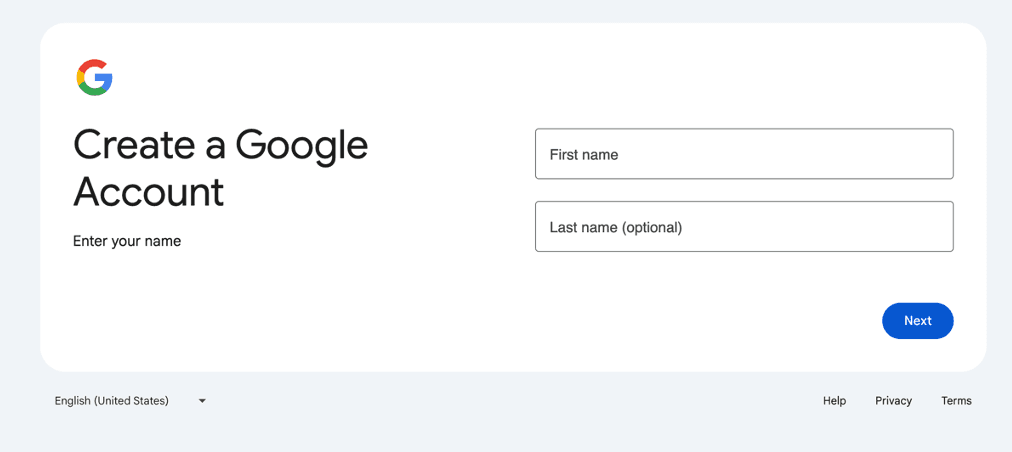Open the Privacy link in footer

click(893, 401)
